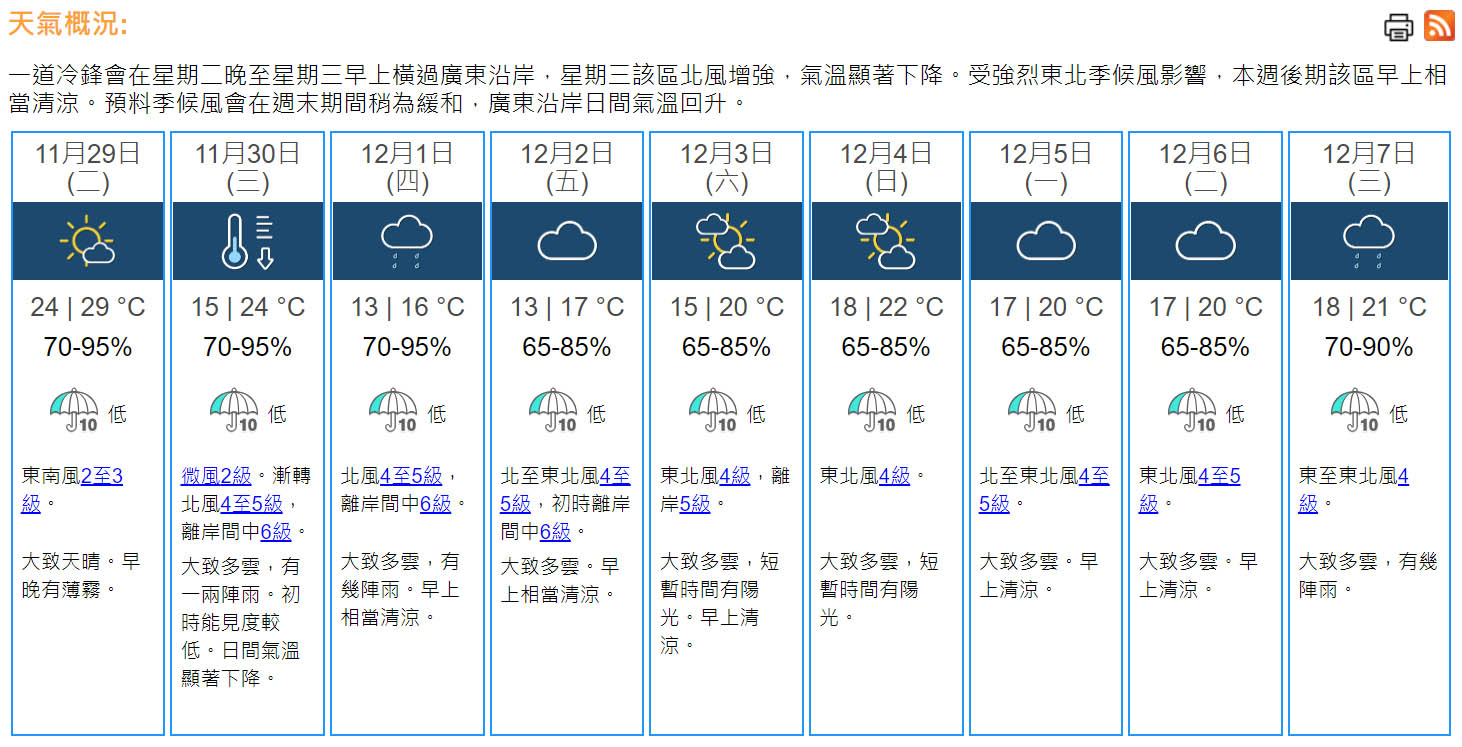Click the umbrella rain probability icon for 11月29日

[75, 411]
